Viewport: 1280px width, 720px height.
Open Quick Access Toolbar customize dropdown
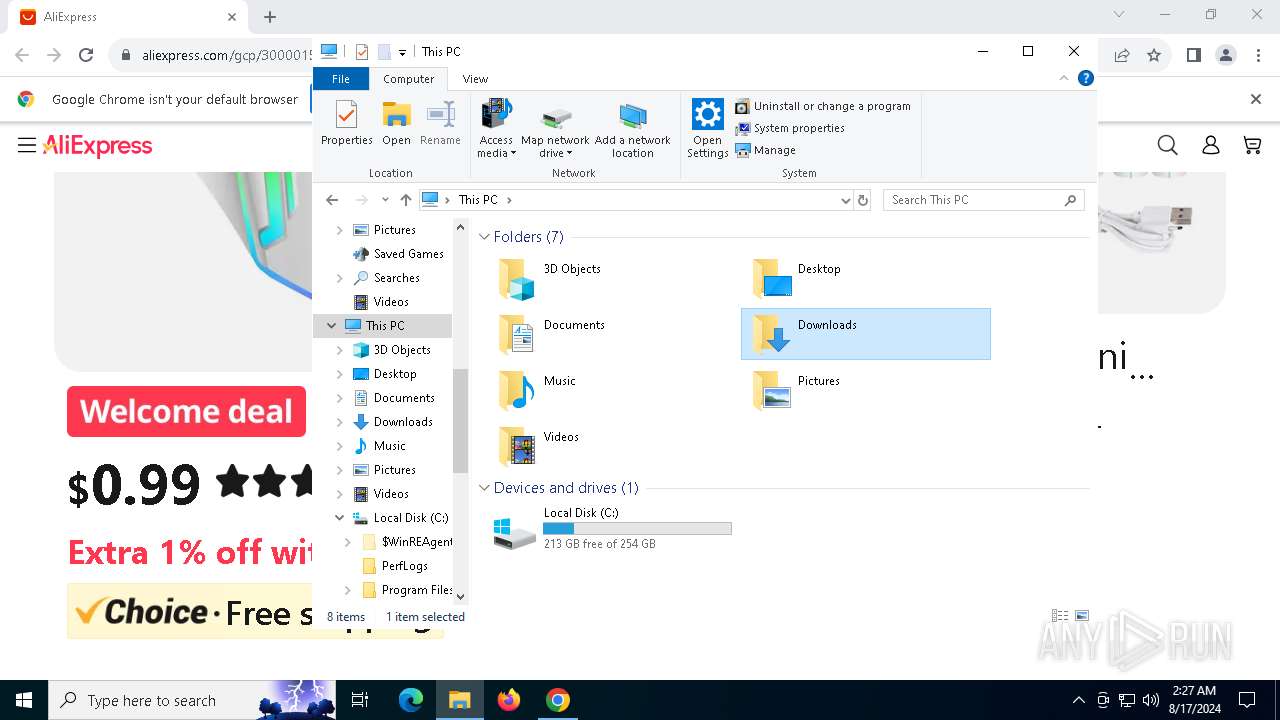point(402,52)
